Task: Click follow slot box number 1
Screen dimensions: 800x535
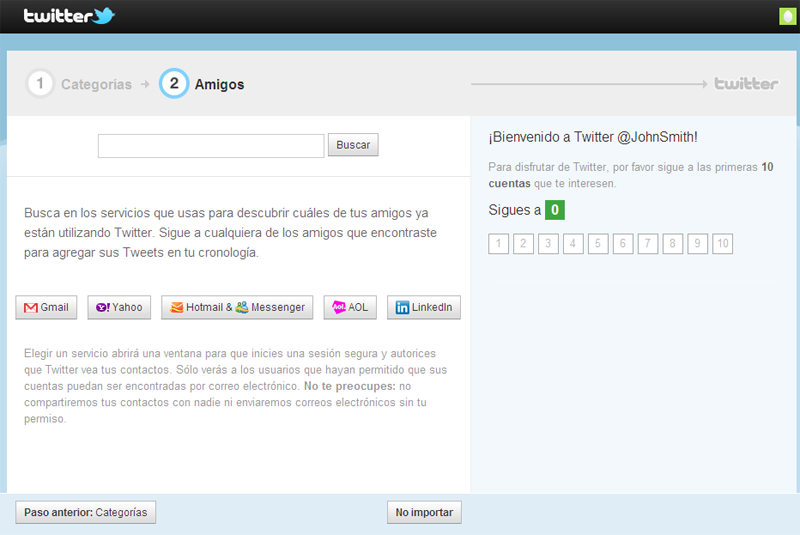Action: pyautogui.click(x=498, y=244)
